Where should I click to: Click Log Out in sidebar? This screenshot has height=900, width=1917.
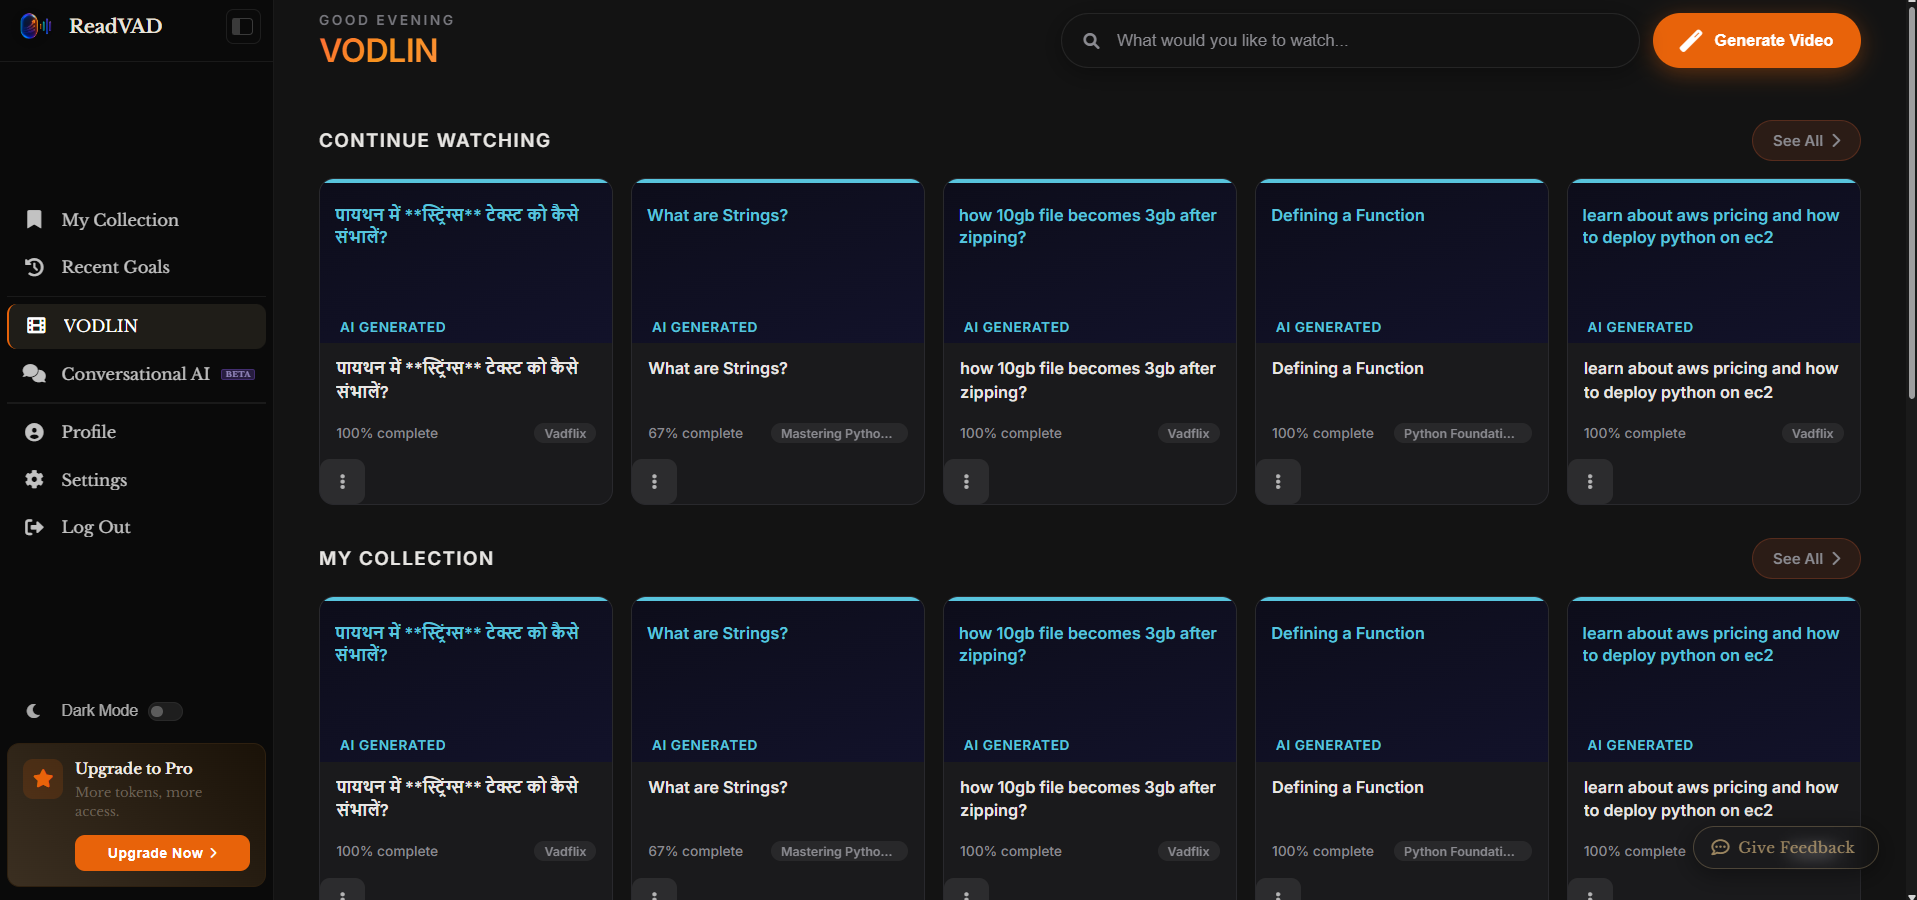coord(136,527)
